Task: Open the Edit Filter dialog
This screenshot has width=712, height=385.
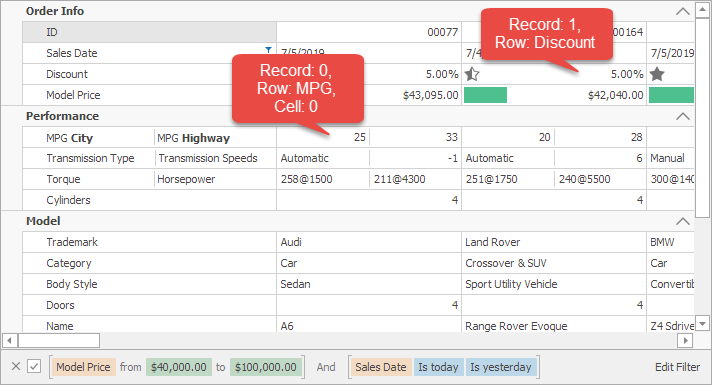Action: 677,367
